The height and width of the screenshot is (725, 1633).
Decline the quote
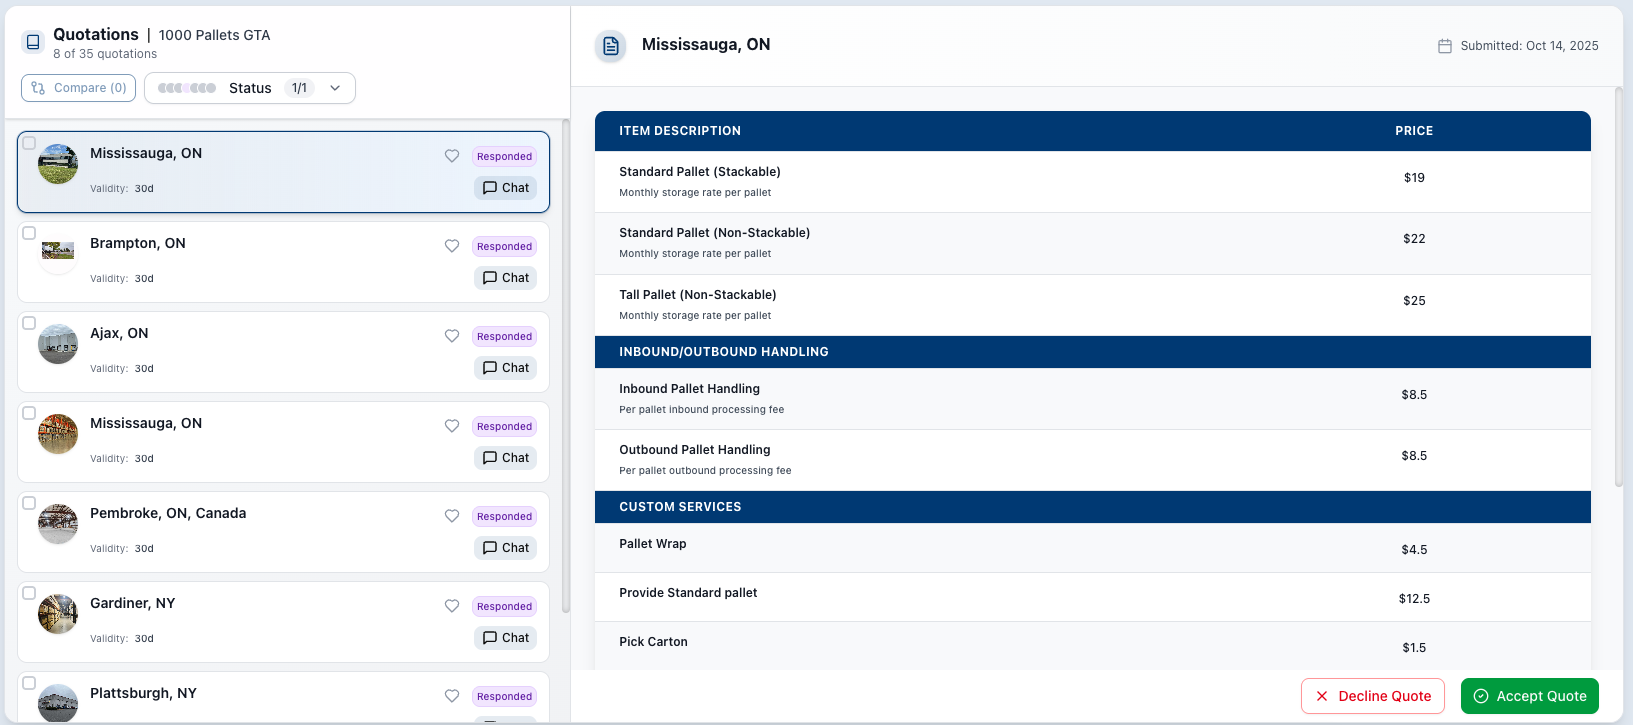pyautogui.click(x=1373, y=696)
